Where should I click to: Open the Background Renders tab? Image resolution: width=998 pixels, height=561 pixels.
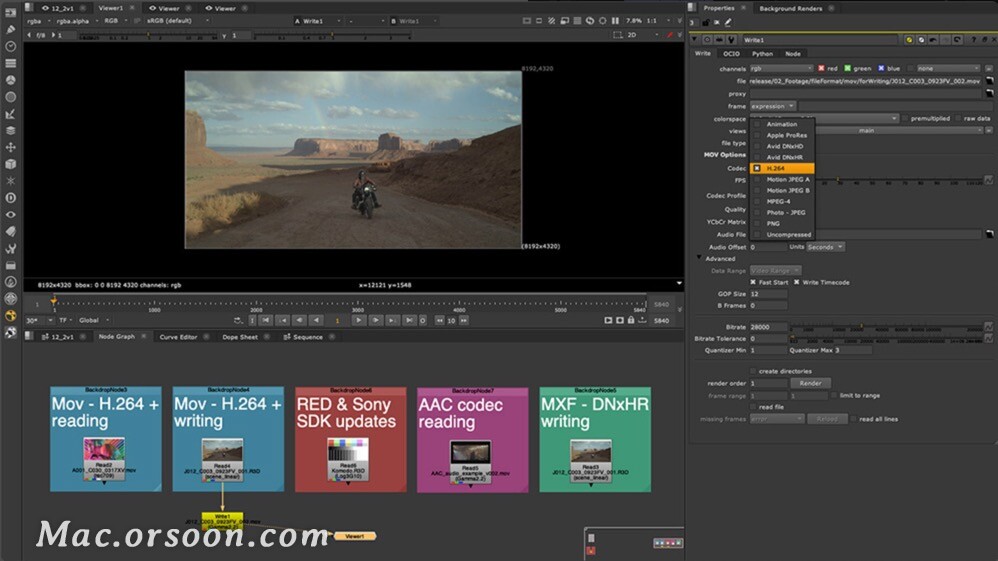click(791, 8)
